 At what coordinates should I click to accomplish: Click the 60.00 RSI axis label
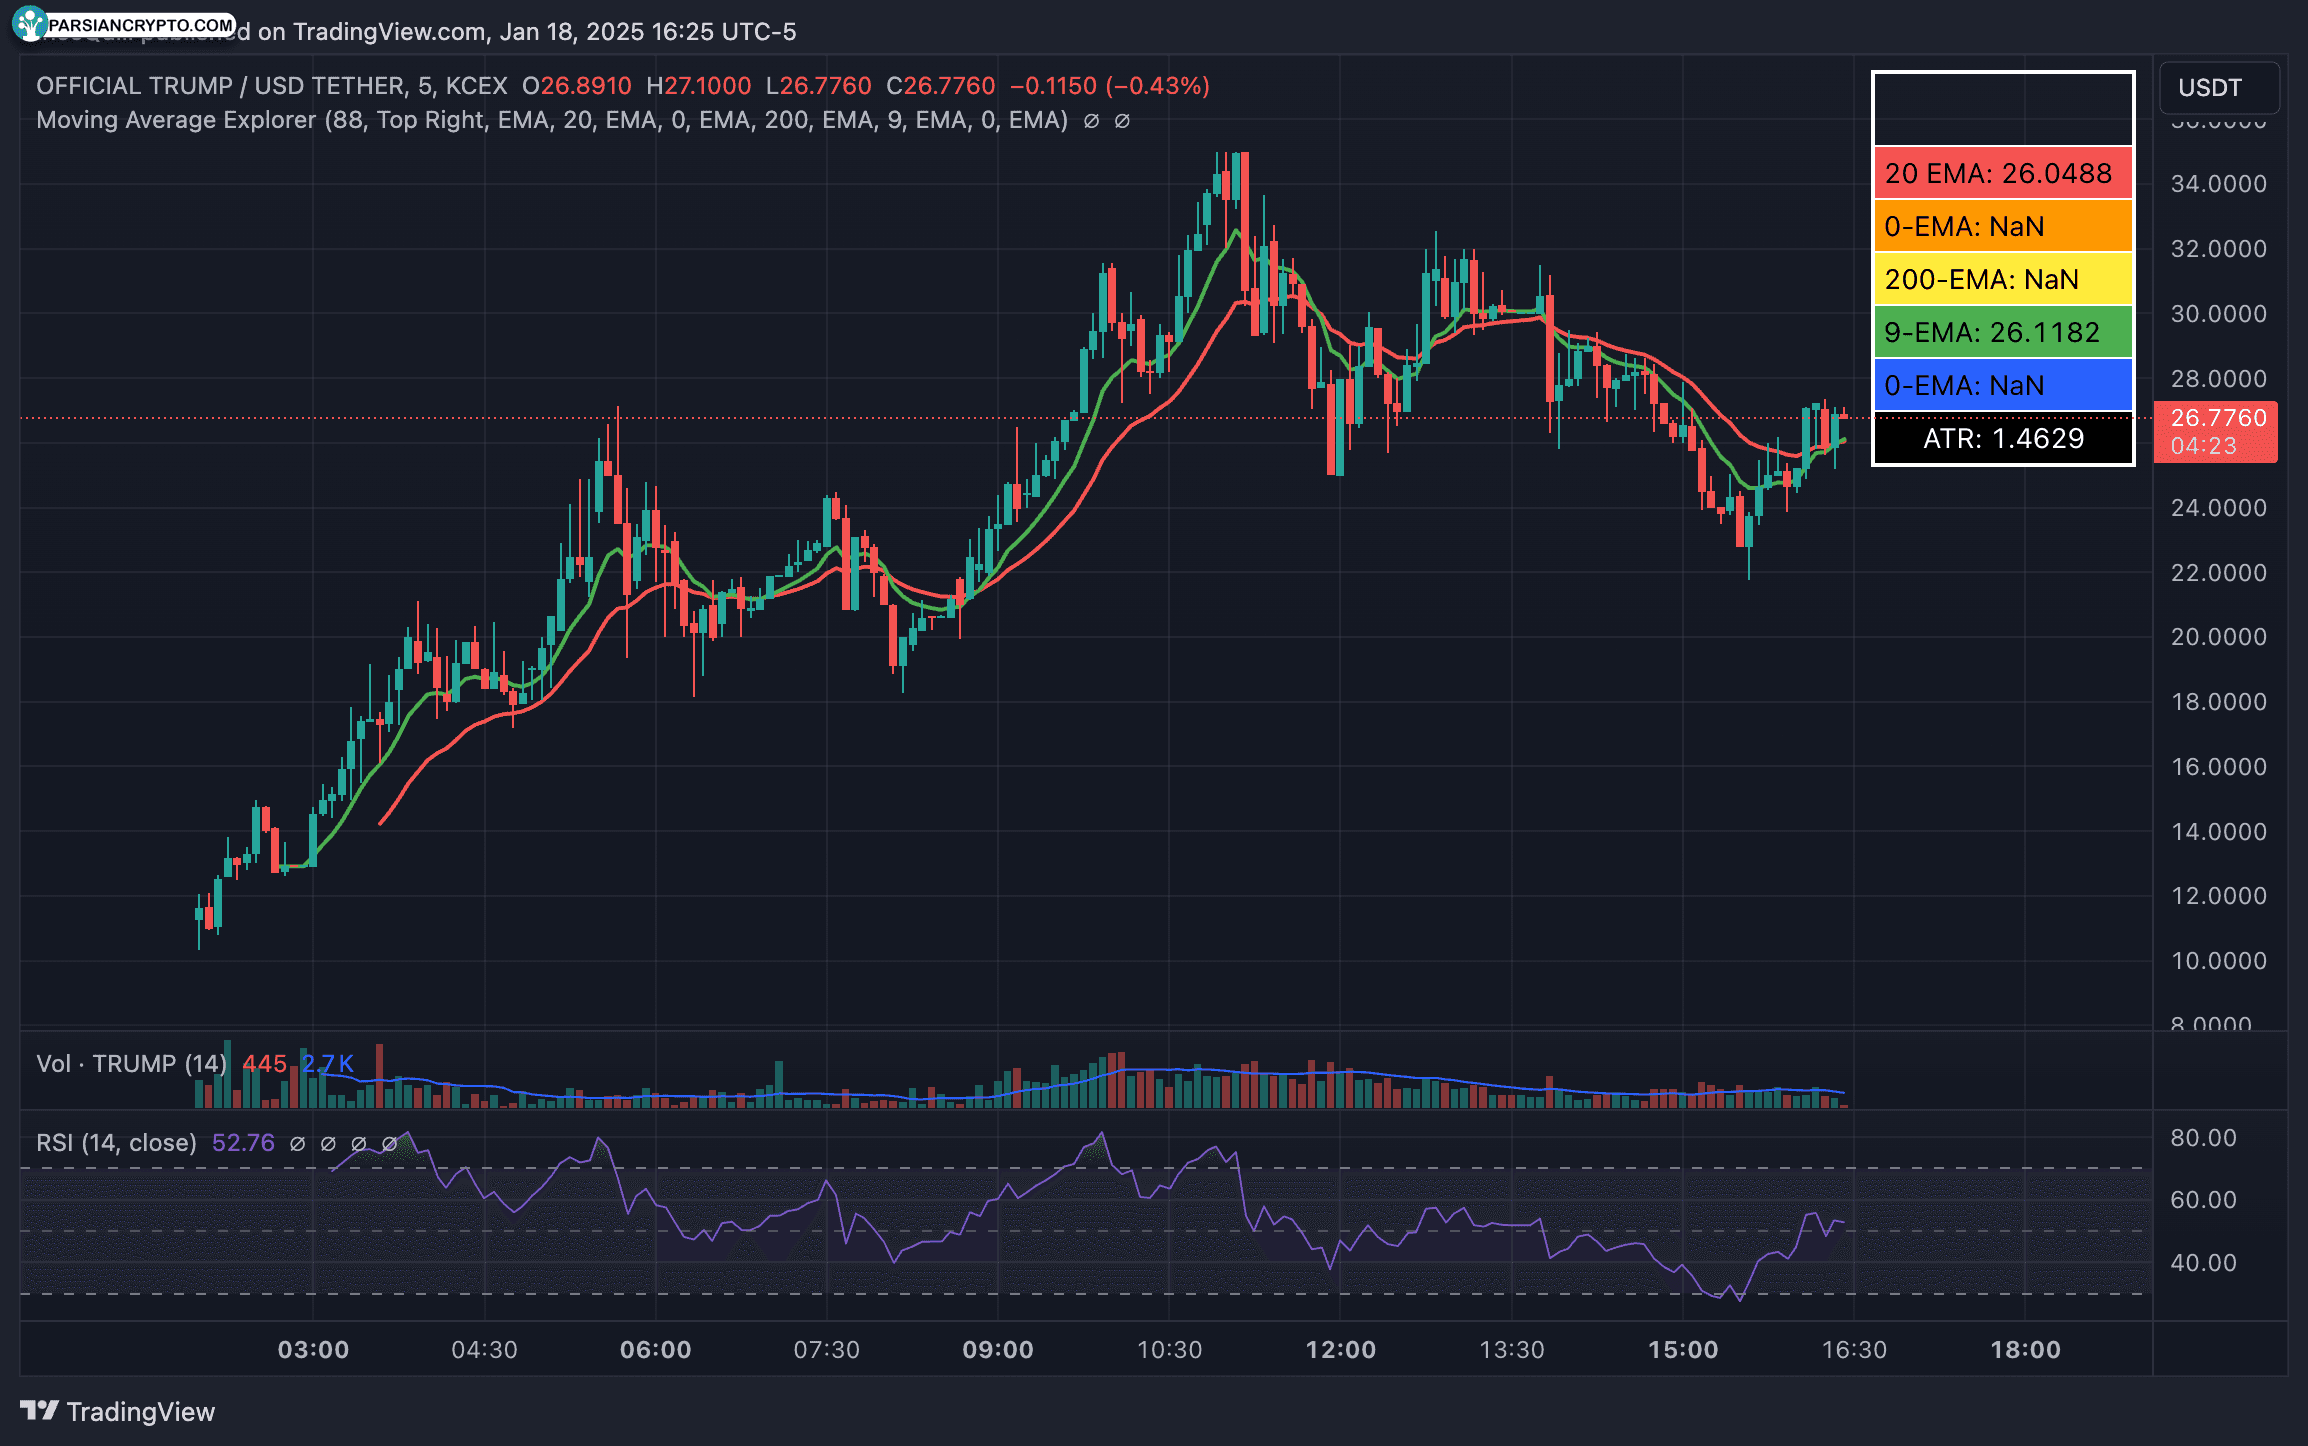click(x=2203, y=1200)
